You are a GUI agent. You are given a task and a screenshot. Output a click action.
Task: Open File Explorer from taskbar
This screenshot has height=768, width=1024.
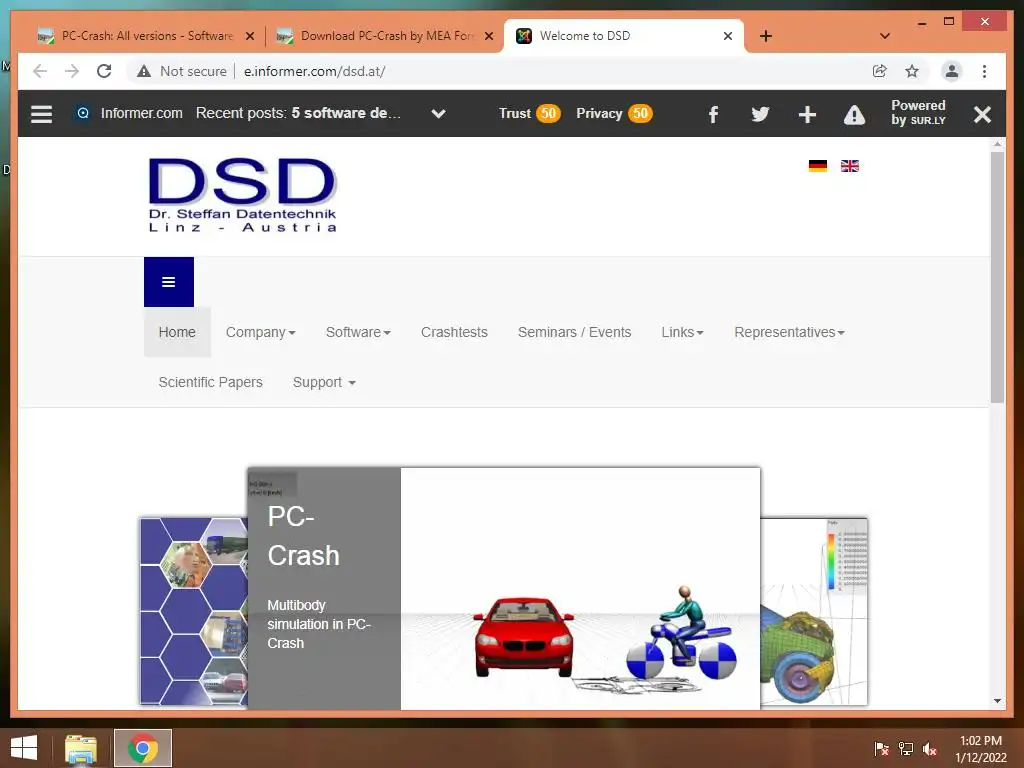click(x=80, y=748)
